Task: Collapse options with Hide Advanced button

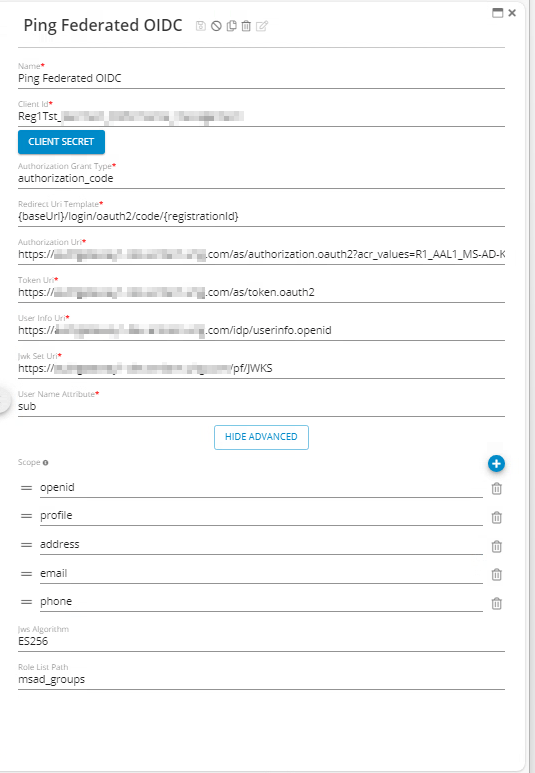Action: (x=261, y=437)
